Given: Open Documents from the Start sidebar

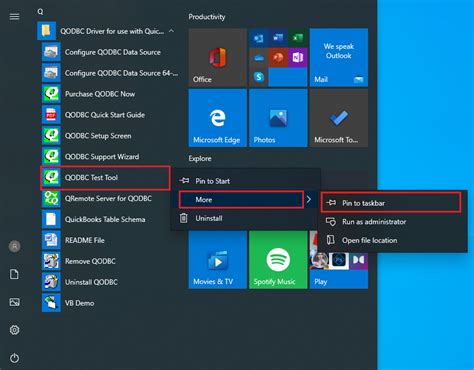Looking at the screenshot, I should pos(14,274).
